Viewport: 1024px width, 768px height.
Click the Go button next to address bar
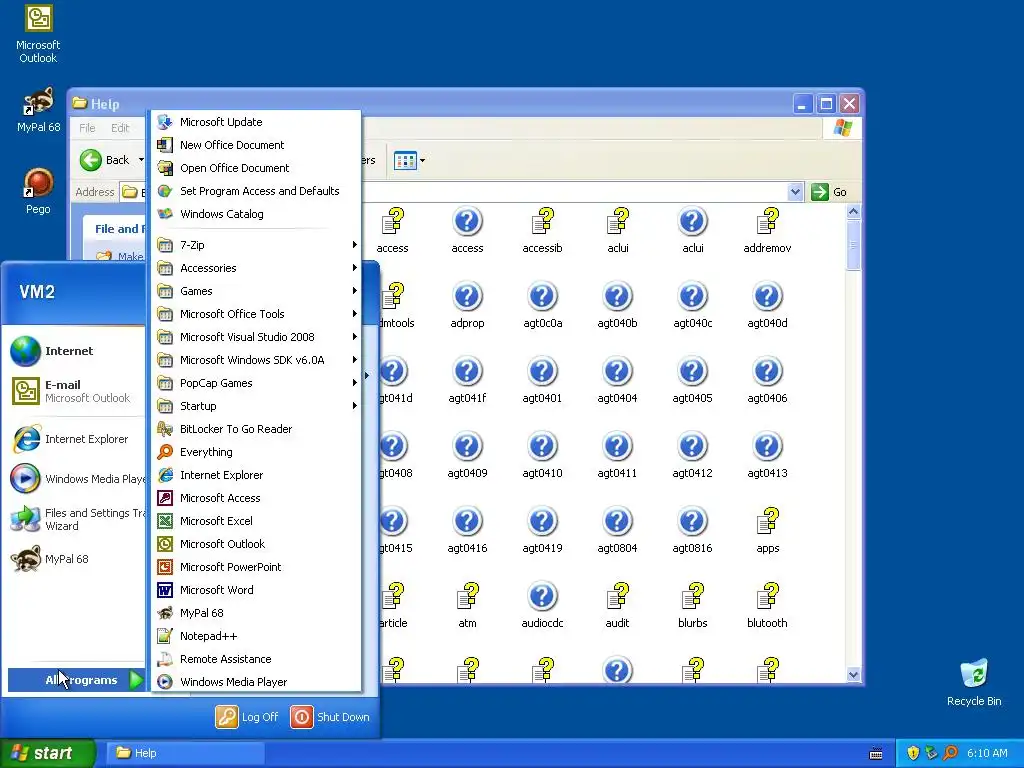[829, 192]
